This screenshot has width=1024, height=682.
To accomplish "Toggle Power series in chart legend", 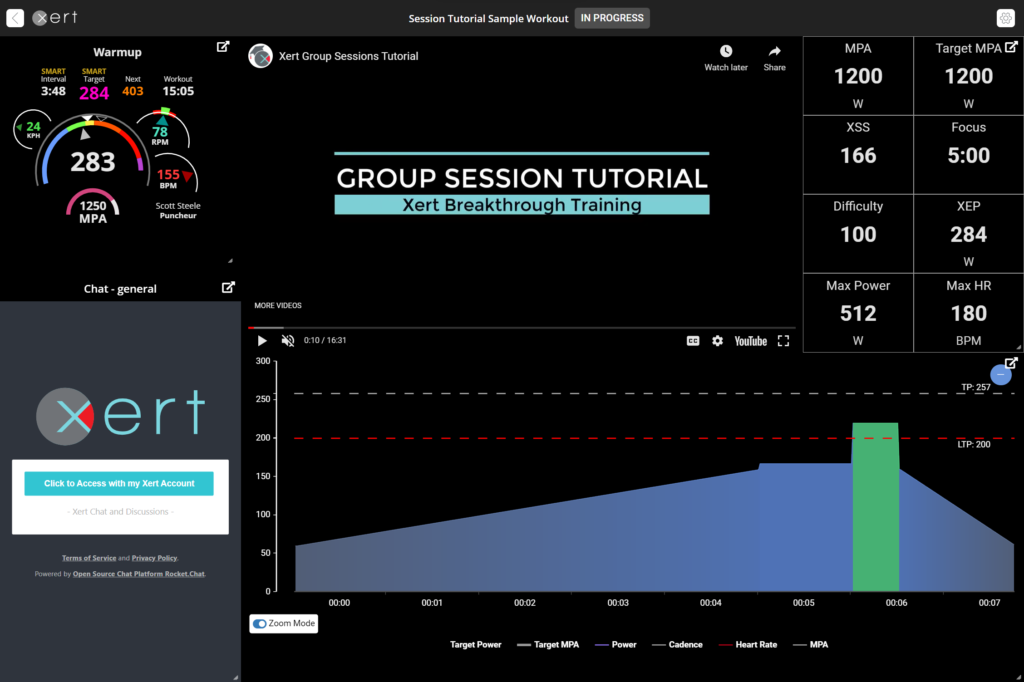I will (x=616, y=645).
